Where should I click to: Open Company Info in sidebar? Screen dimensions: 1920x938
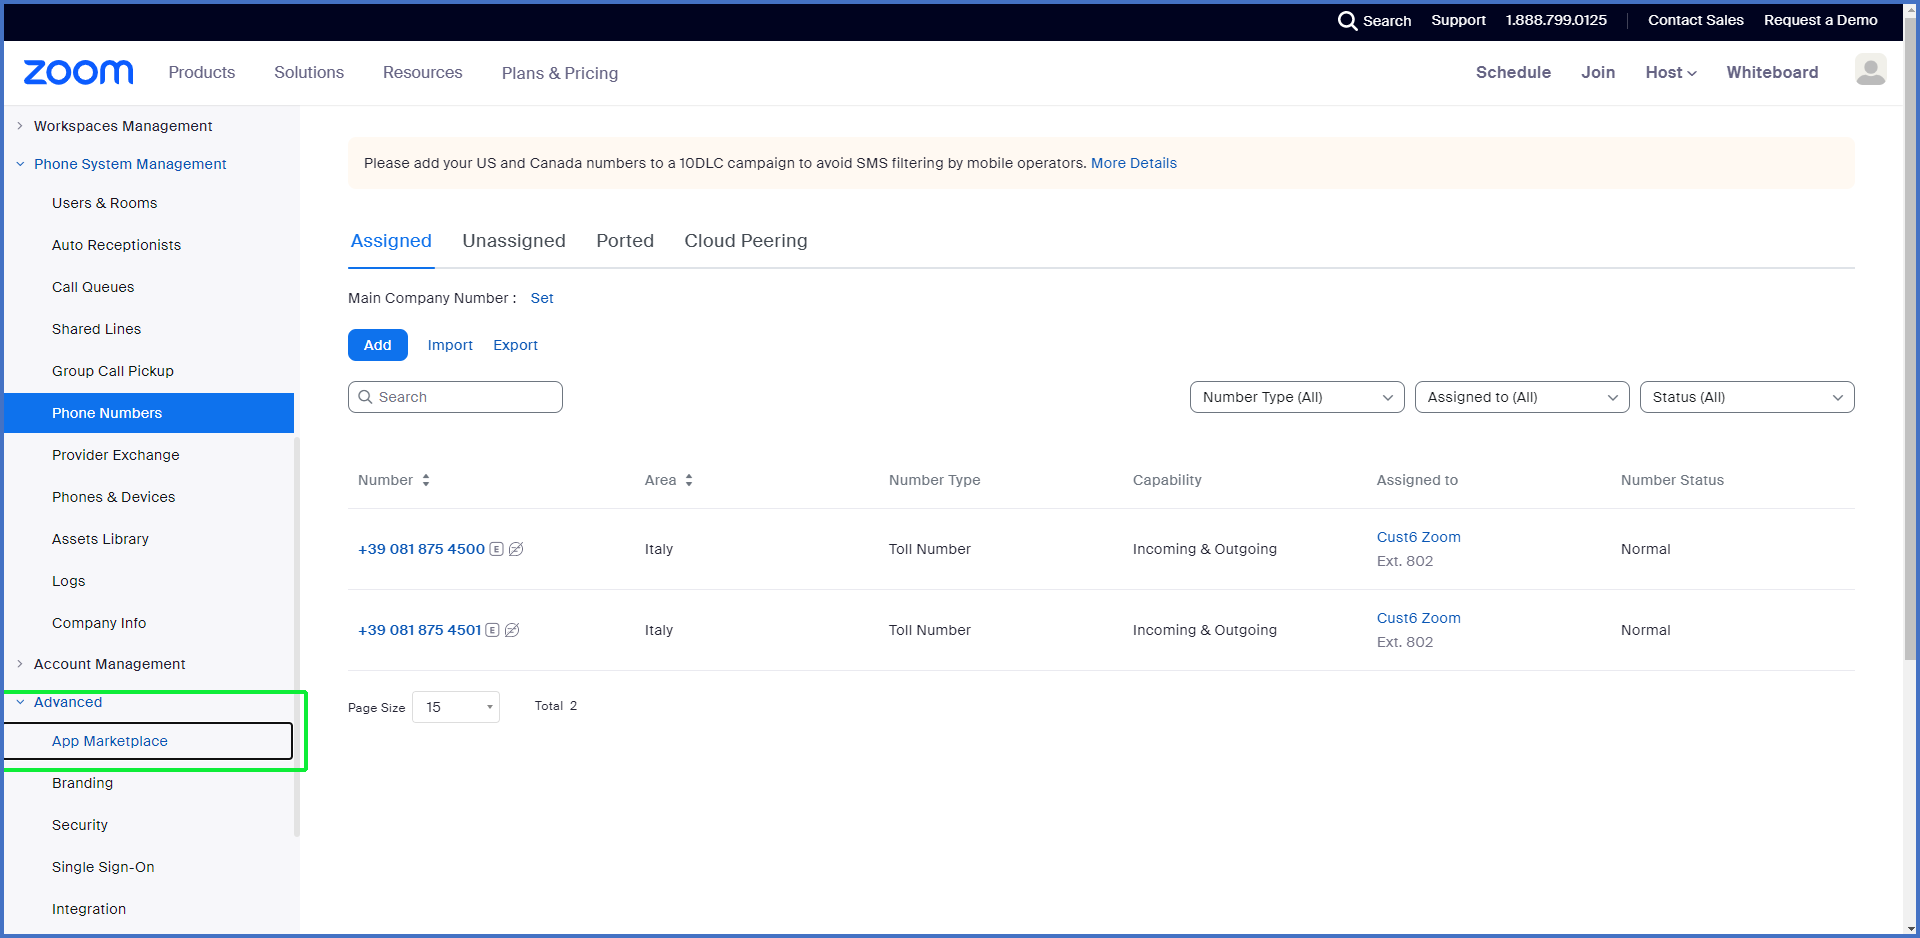(99, 623)
